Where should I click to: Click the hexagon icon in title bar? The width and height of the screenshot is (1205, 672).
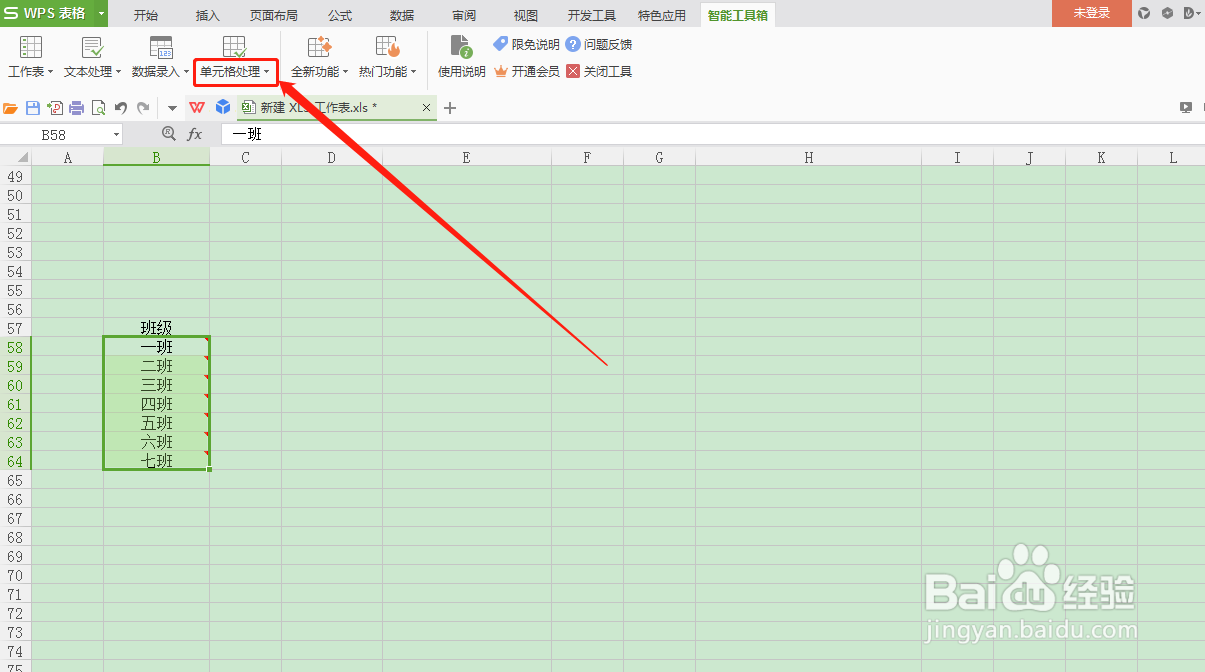click(1166, 13)
